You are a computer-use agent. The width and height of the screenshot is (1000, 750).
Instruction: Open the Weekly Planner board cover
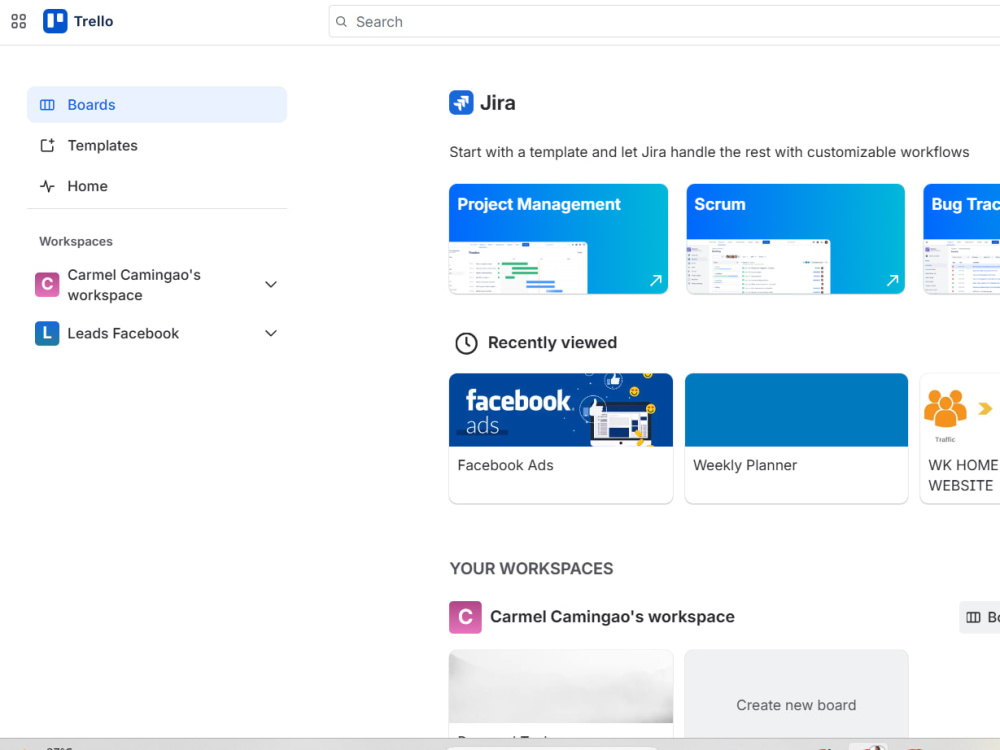[x=797, y=410]
